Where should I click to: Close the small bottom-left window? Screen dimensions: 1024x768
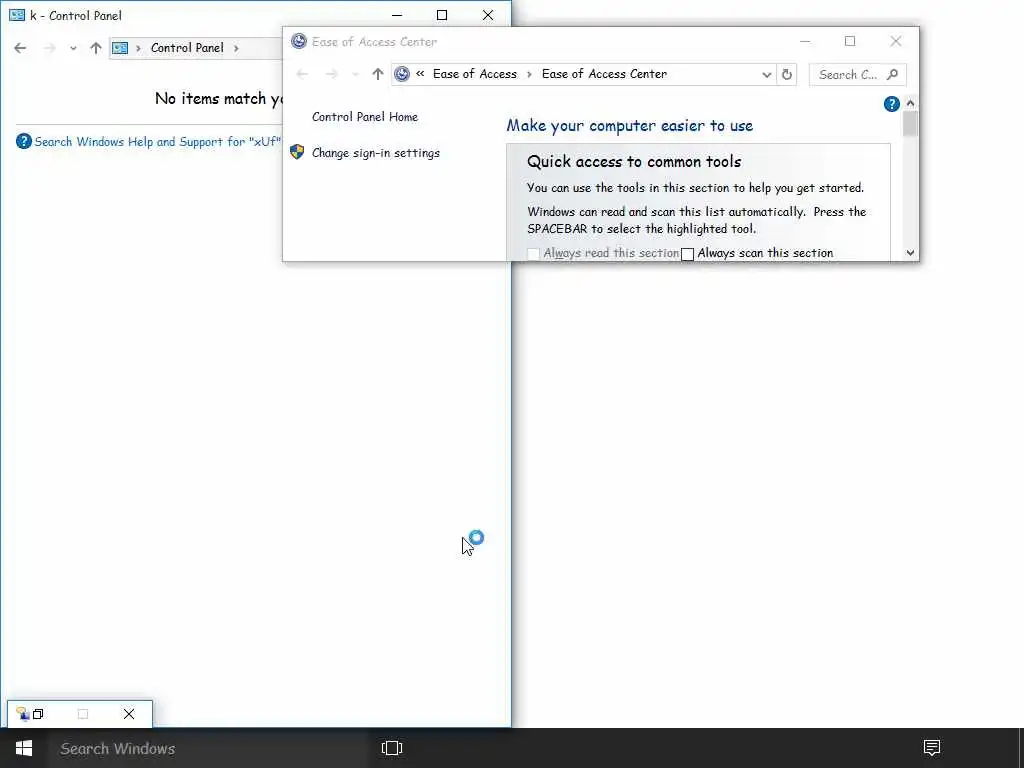click(x=129, y=714)
